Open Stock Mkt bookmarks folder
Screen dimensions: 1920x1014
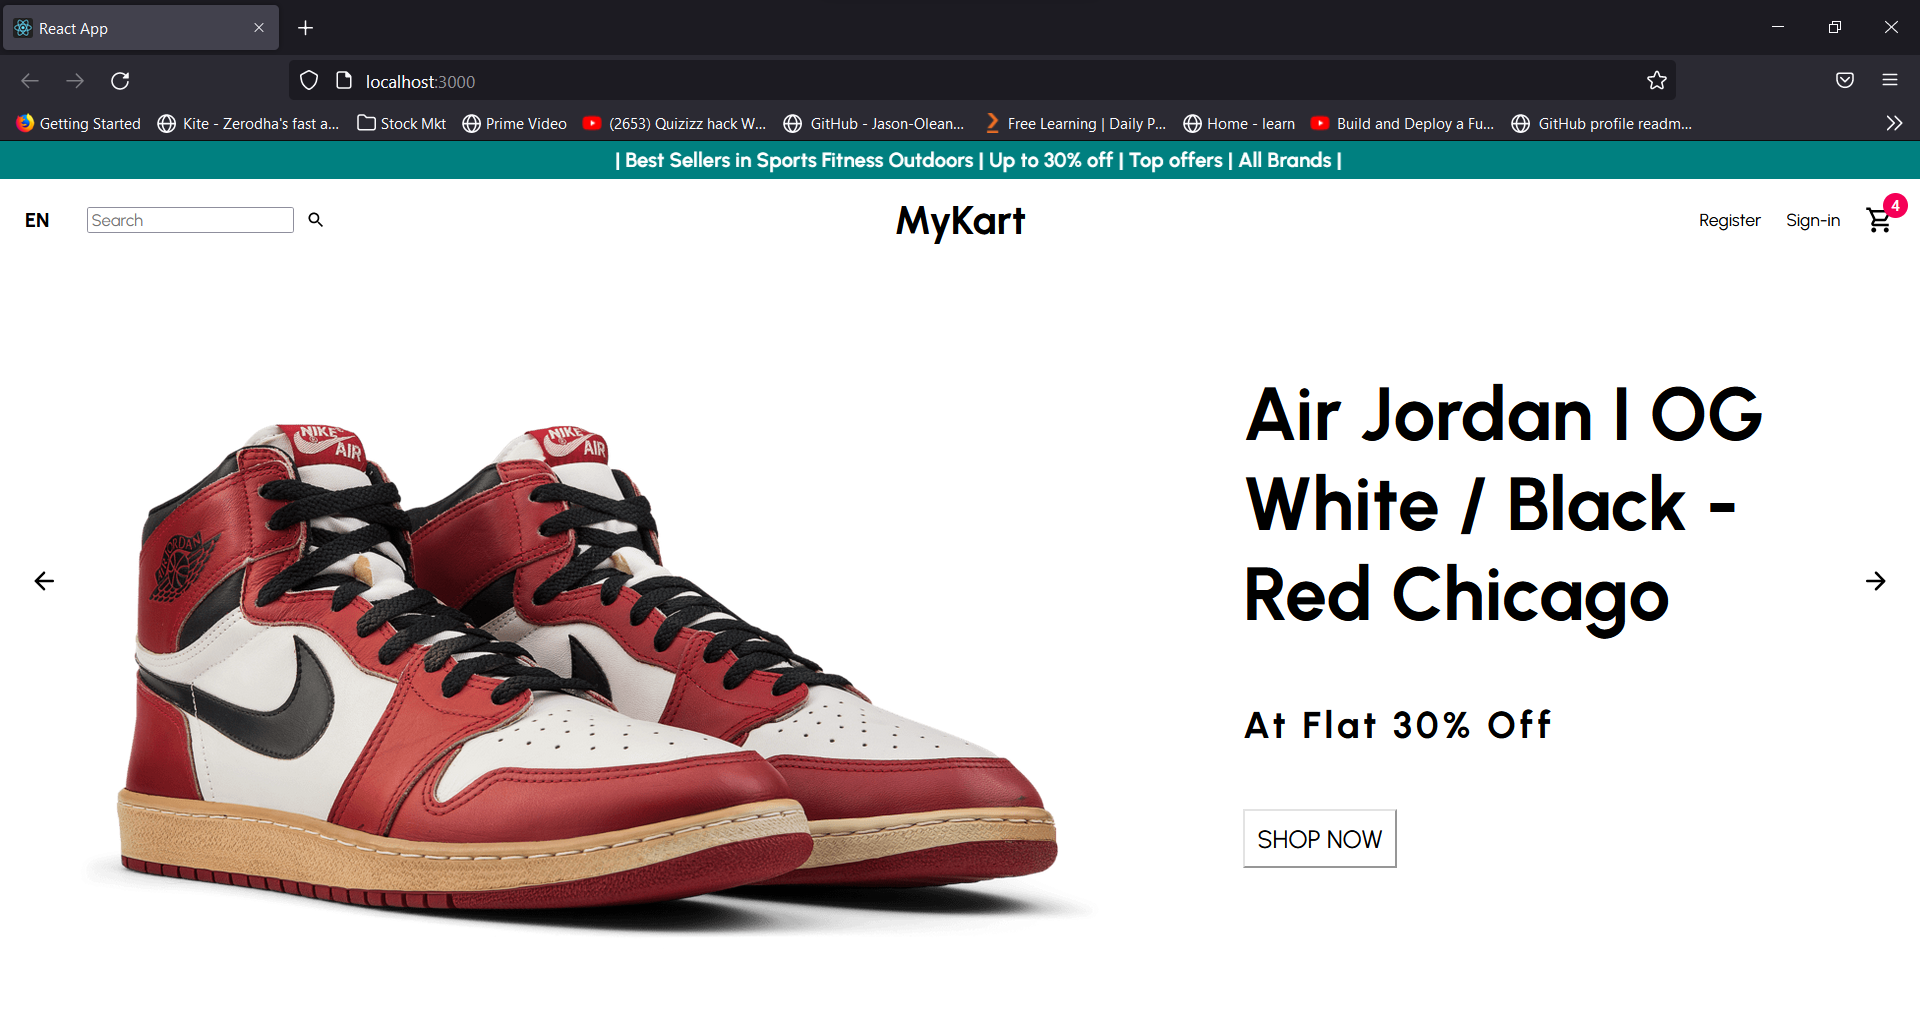[x=402, y=124]
